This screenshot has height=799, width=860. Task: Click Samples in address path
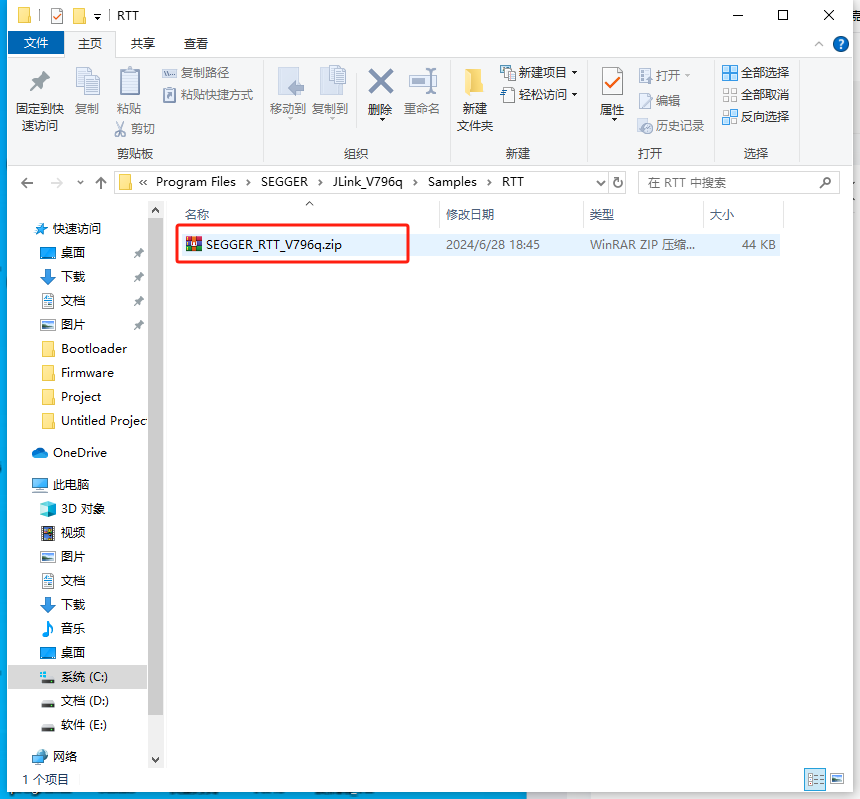452,182
